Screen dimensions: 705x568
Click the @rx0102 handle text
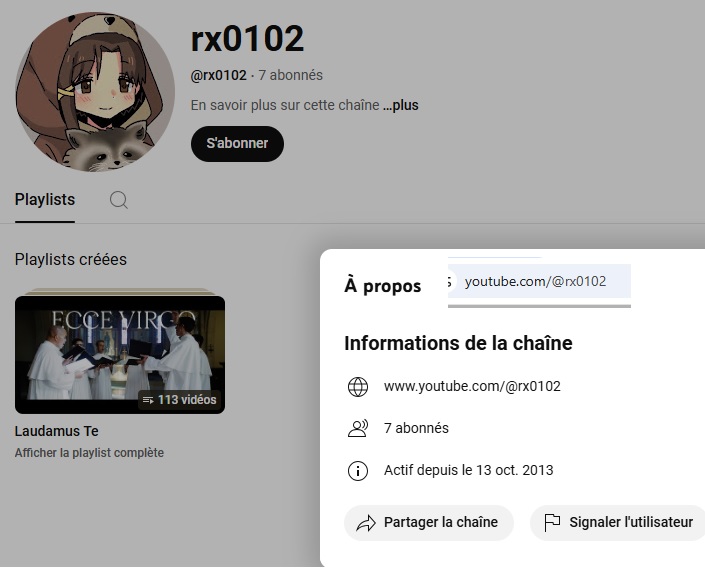pos(219,75)
